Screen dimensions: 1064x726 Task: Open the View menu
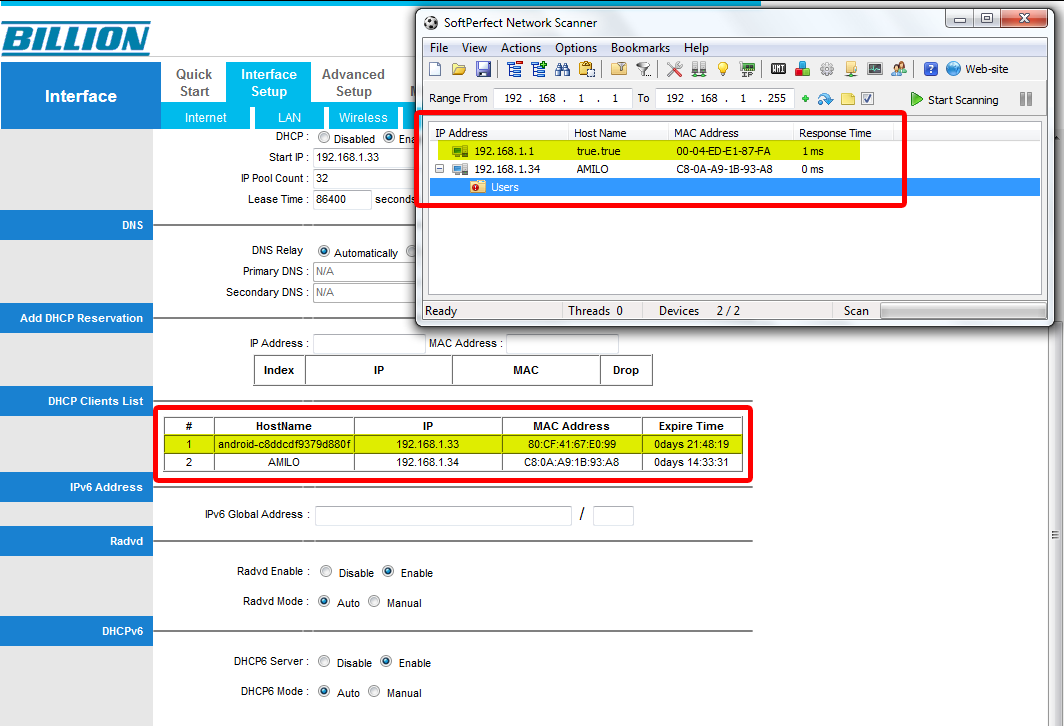click(474, 47)
